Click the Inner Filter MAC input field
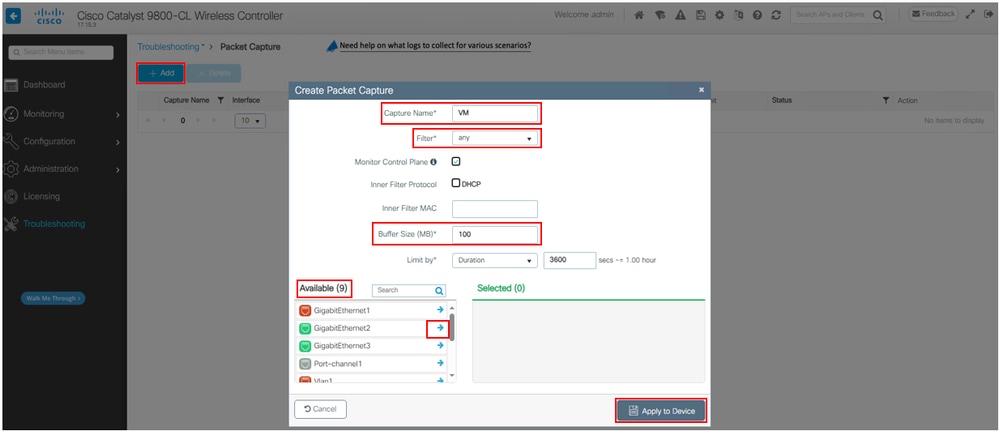Screen dimensions: 999x431 495,208
